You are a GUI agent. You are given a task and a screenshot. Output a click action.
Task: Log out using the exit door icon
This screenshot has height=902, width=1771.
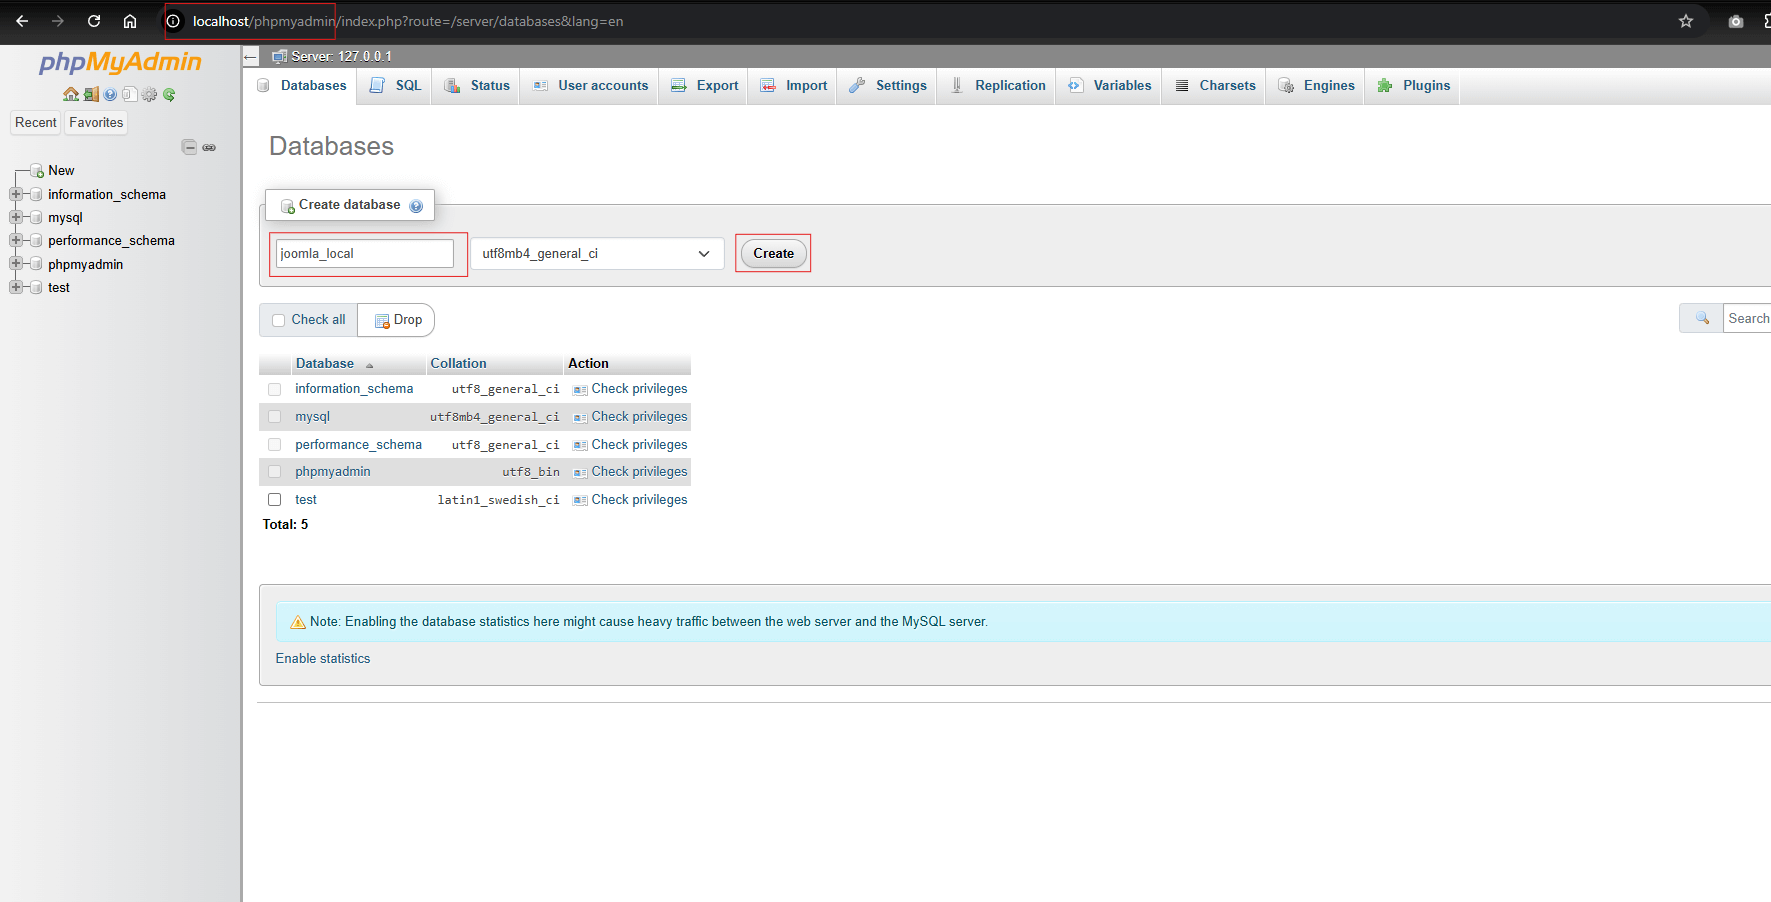point(91,94)
